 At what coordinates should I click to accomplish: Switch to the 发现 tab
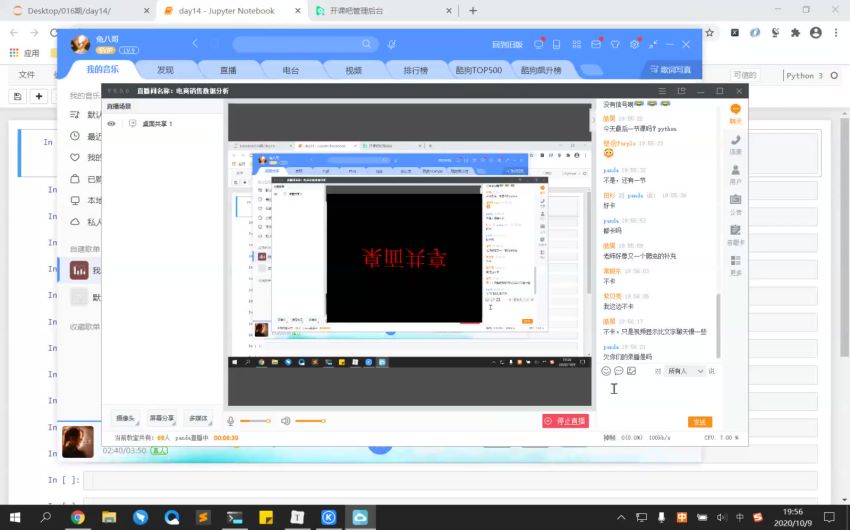[165, 70]
